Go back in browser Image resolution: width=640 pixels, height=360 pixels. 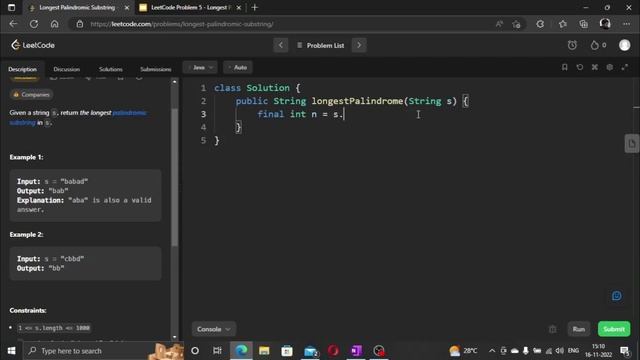click(x=13, y=24)
